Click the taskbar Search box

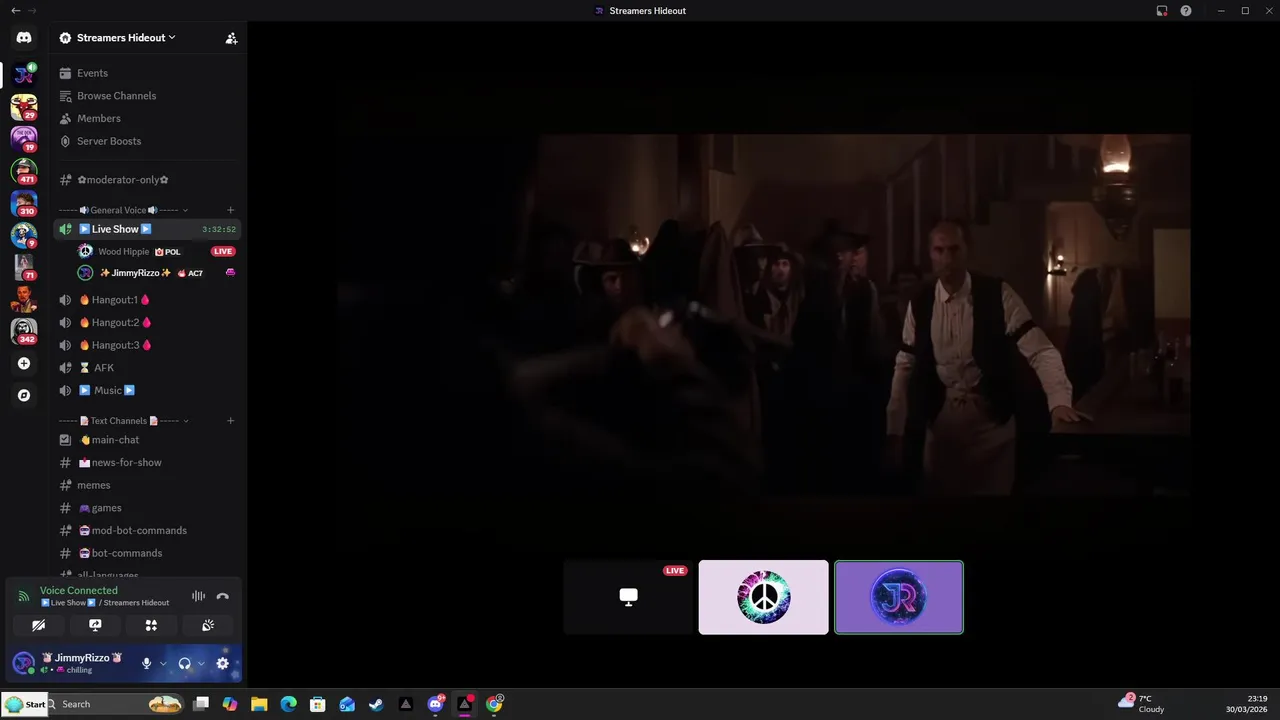[x=115, y=704]
